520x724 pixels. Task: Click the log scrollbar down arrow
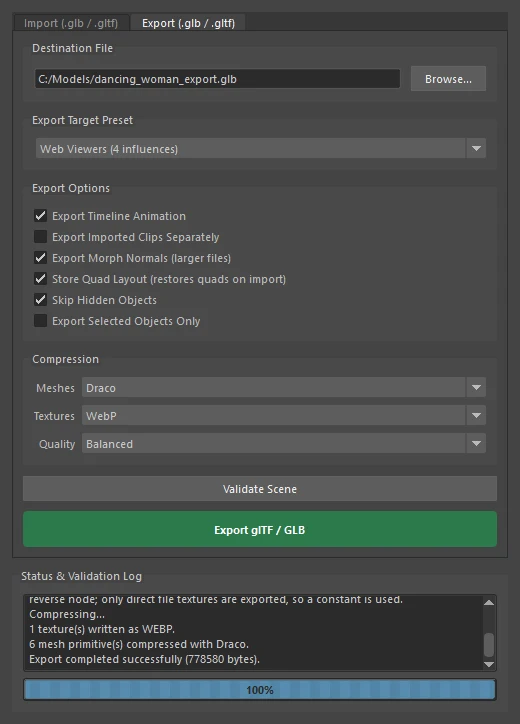pos(489,664)
